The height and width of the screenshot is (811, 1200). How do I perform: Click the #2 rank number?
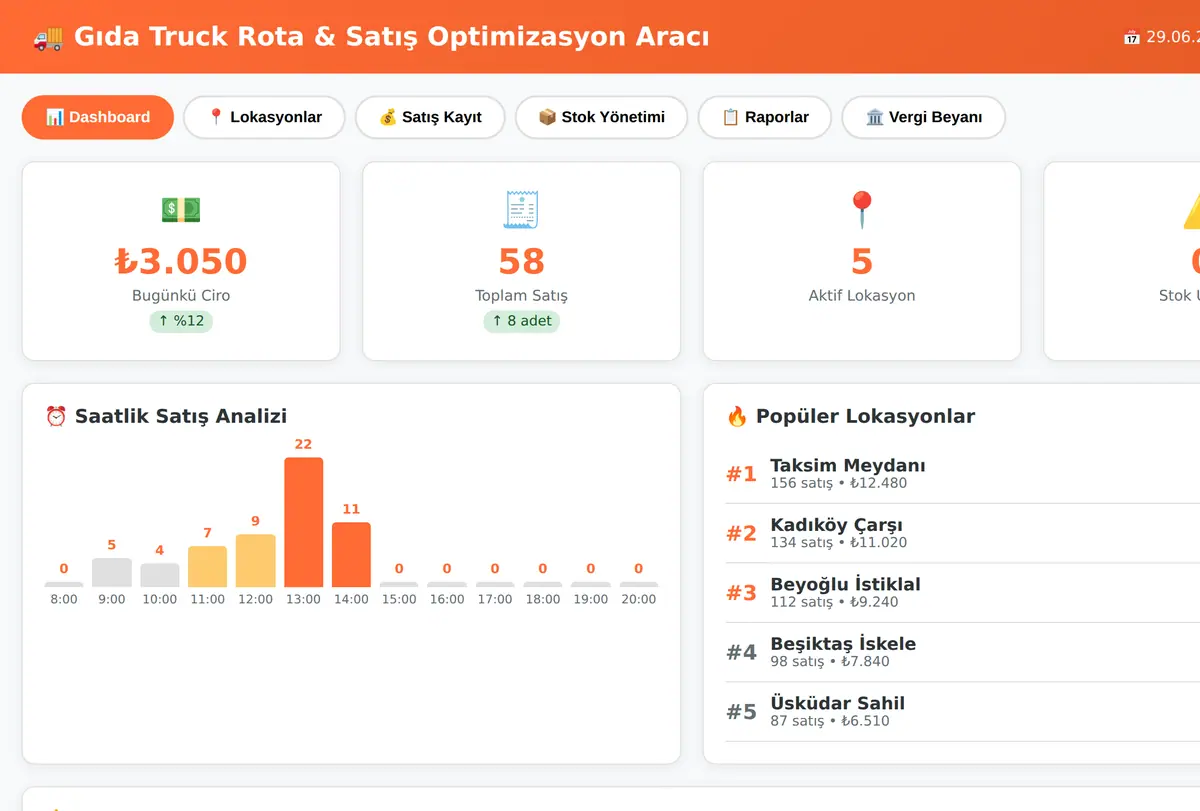tap(741, 533)
